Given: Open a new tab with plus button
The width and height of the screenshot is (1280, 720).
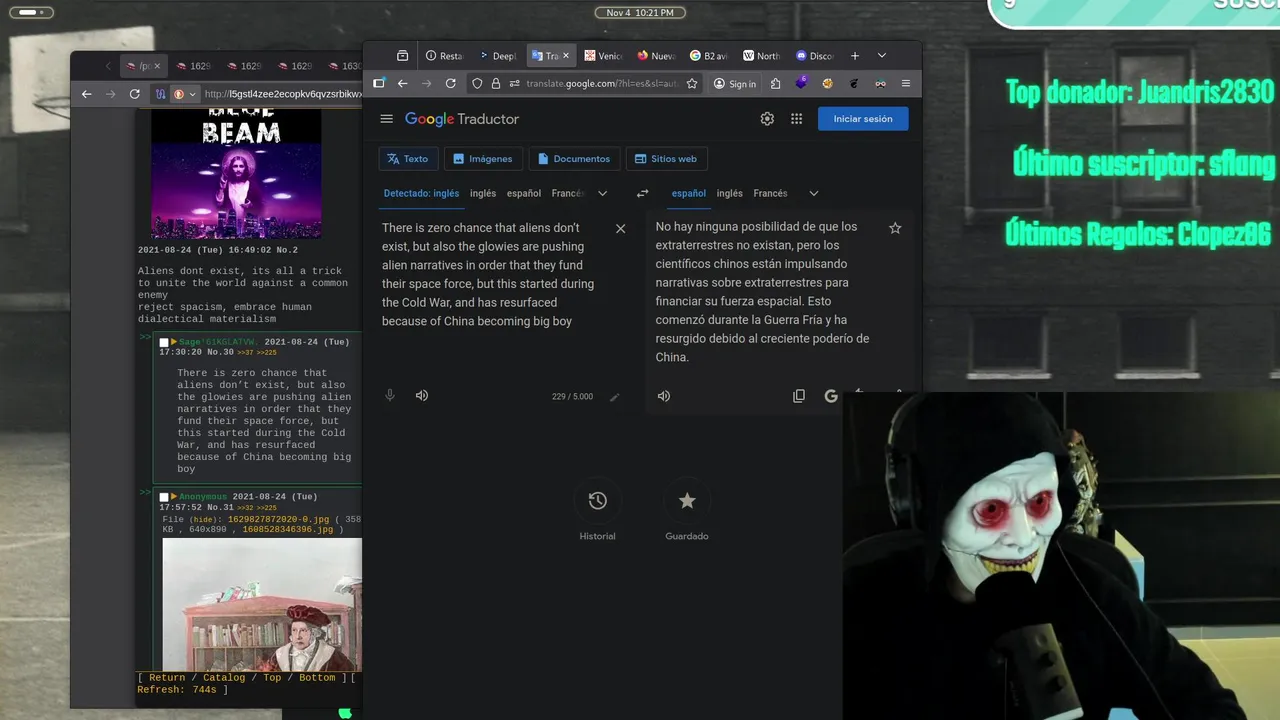Looking at the screenshot, I should [854, 56].
